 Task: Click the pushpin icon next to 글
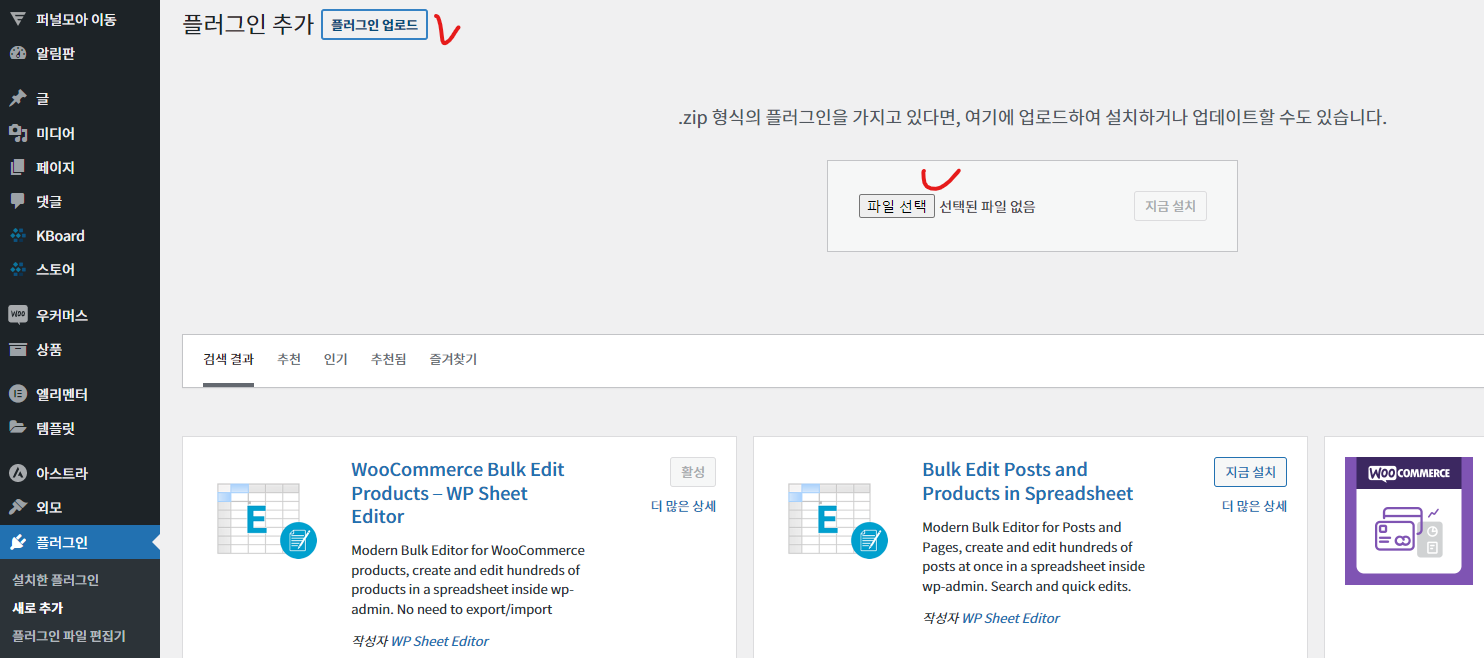click(17, 99)
